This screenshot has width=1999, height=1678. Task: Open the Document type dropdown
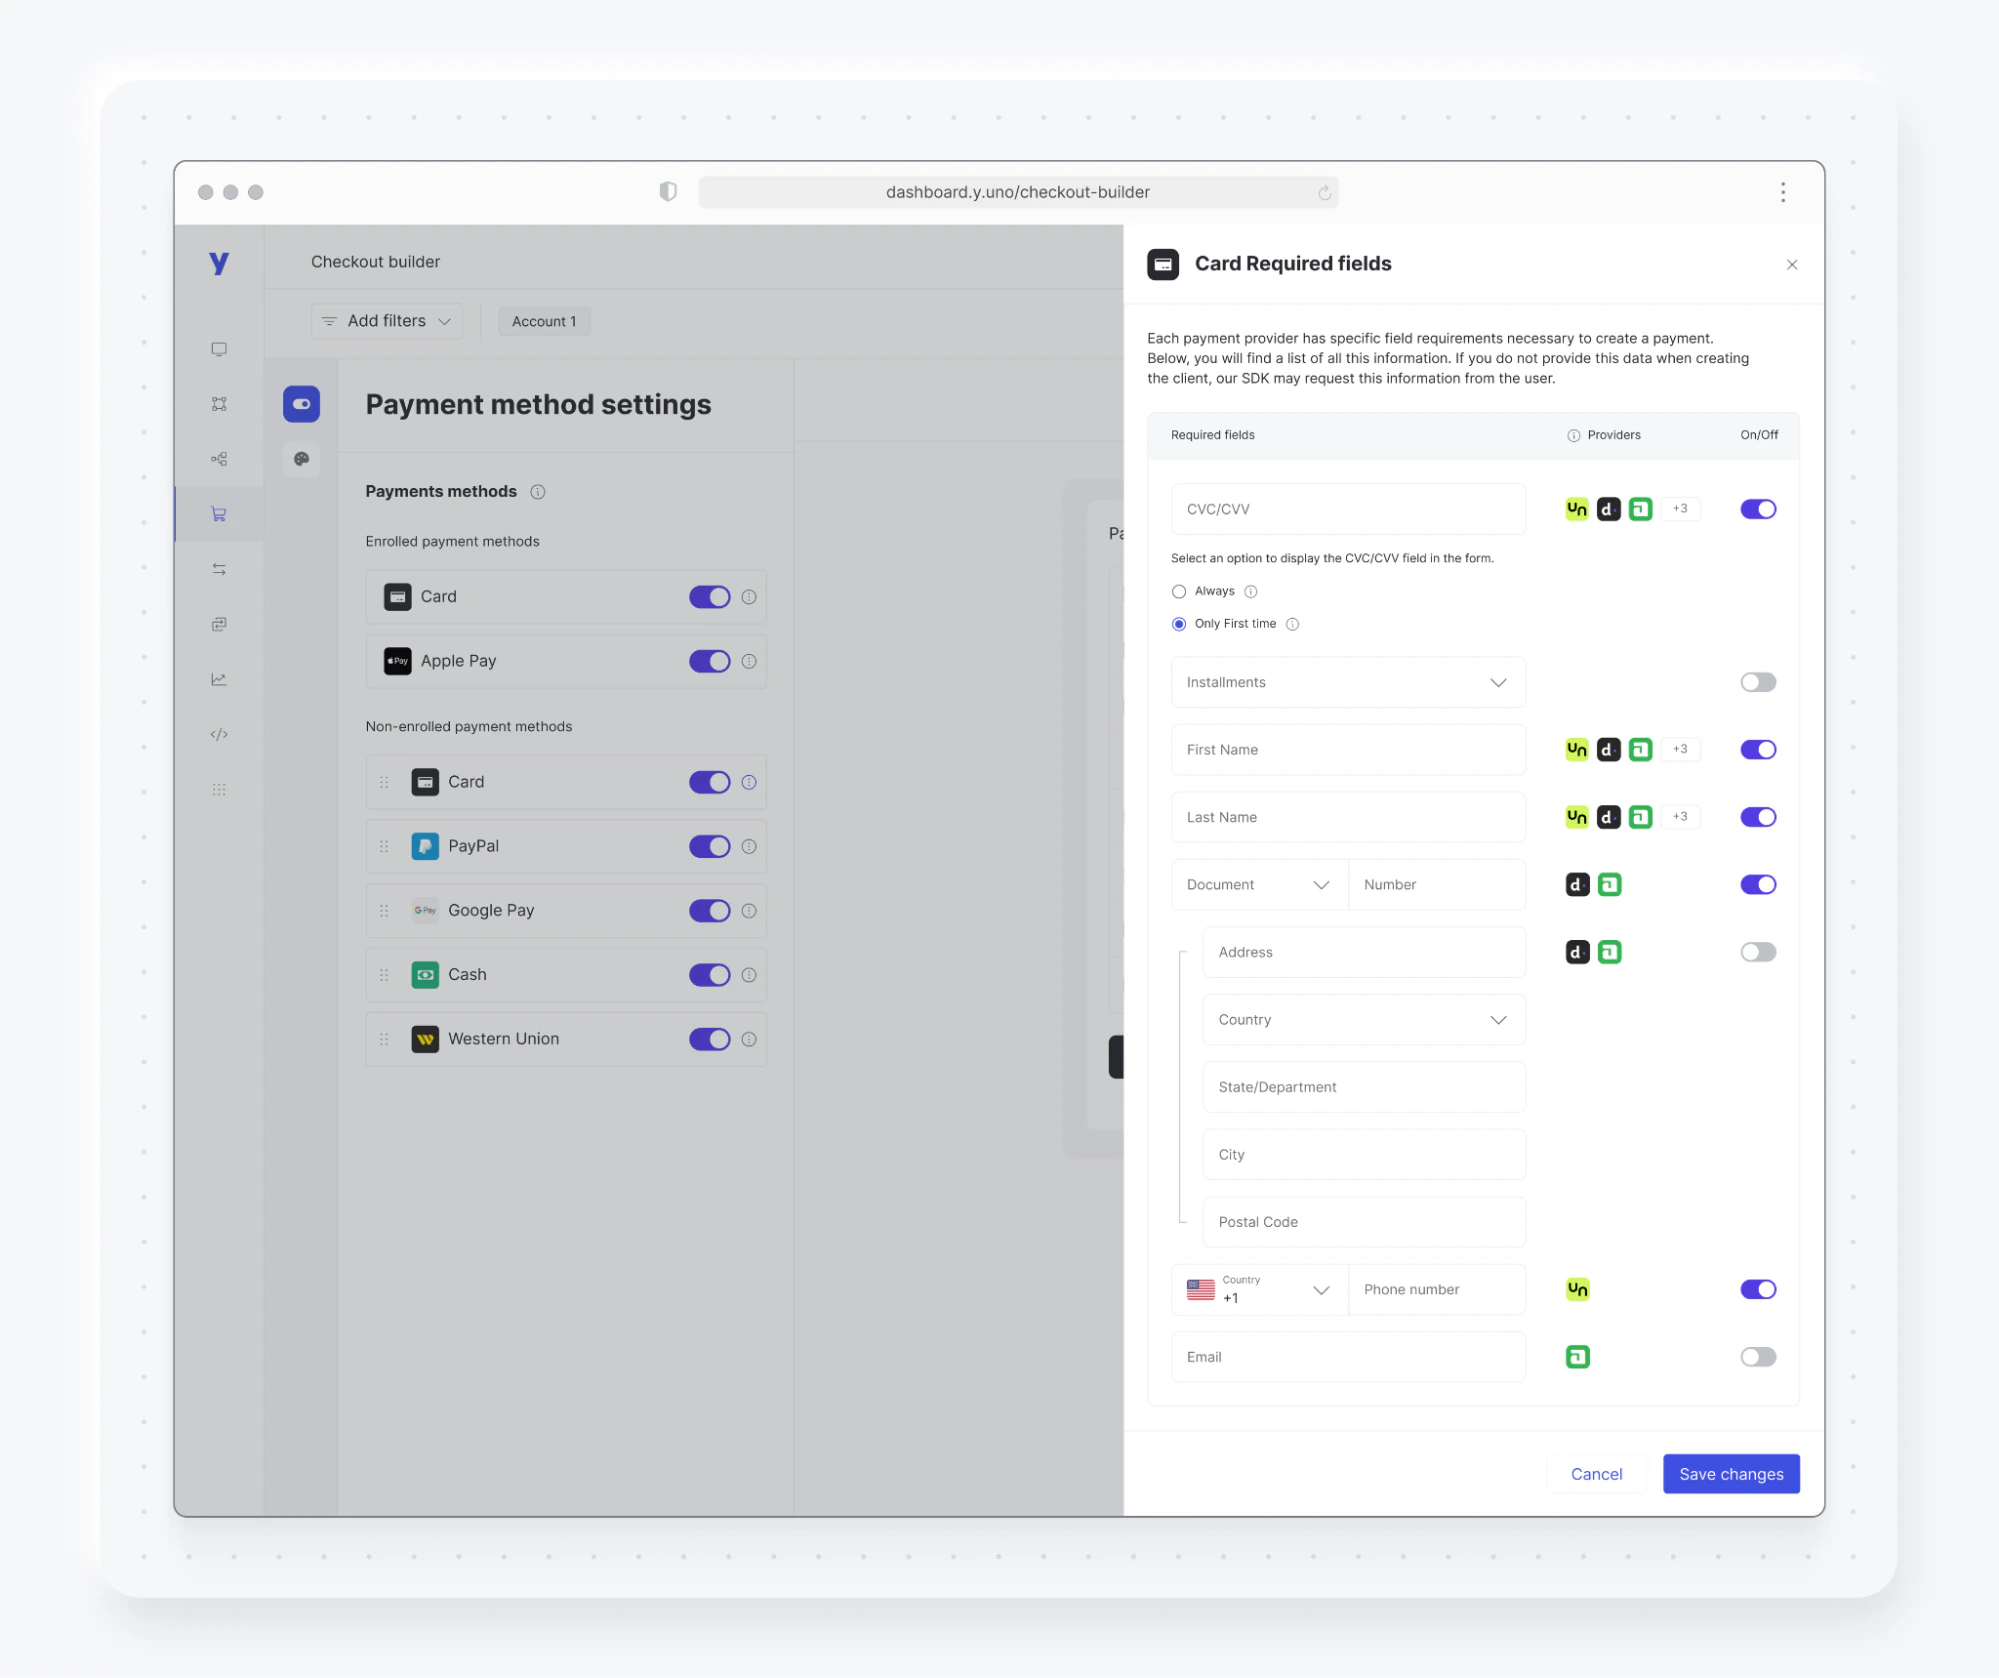(x=1258, y=885)
